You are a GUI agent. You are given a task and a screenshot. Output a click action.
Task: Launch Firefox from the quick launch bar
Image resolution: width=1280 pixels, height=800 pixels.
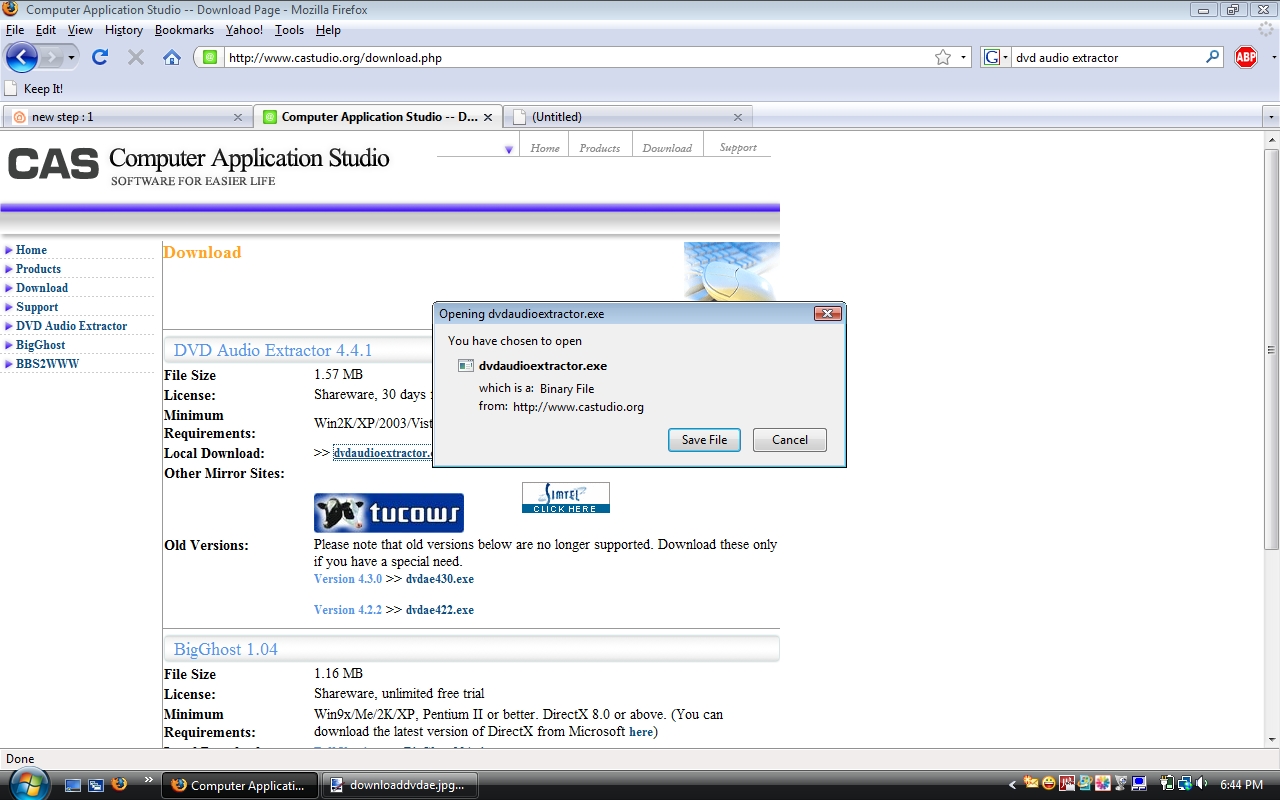coord(120,784)
